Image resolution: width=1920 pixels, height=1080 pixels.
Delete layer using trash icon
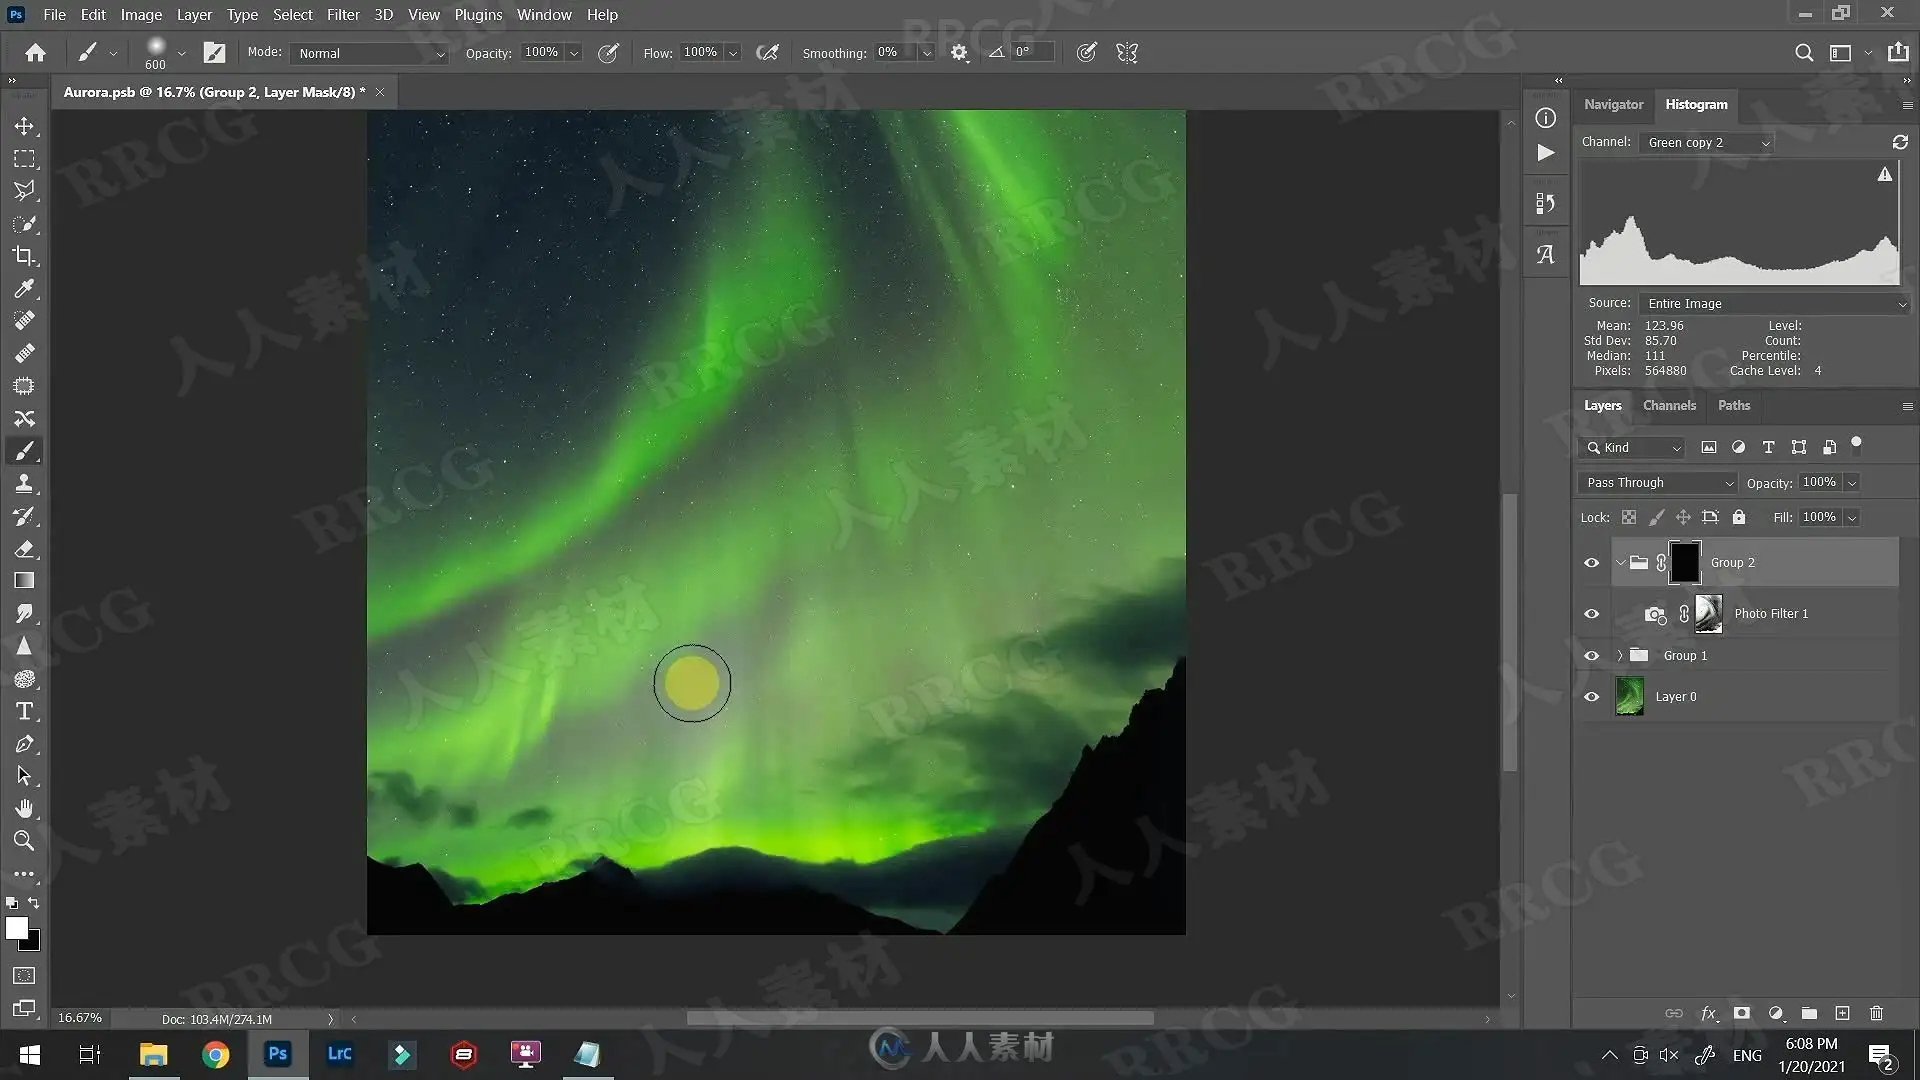point(1876,1013)
